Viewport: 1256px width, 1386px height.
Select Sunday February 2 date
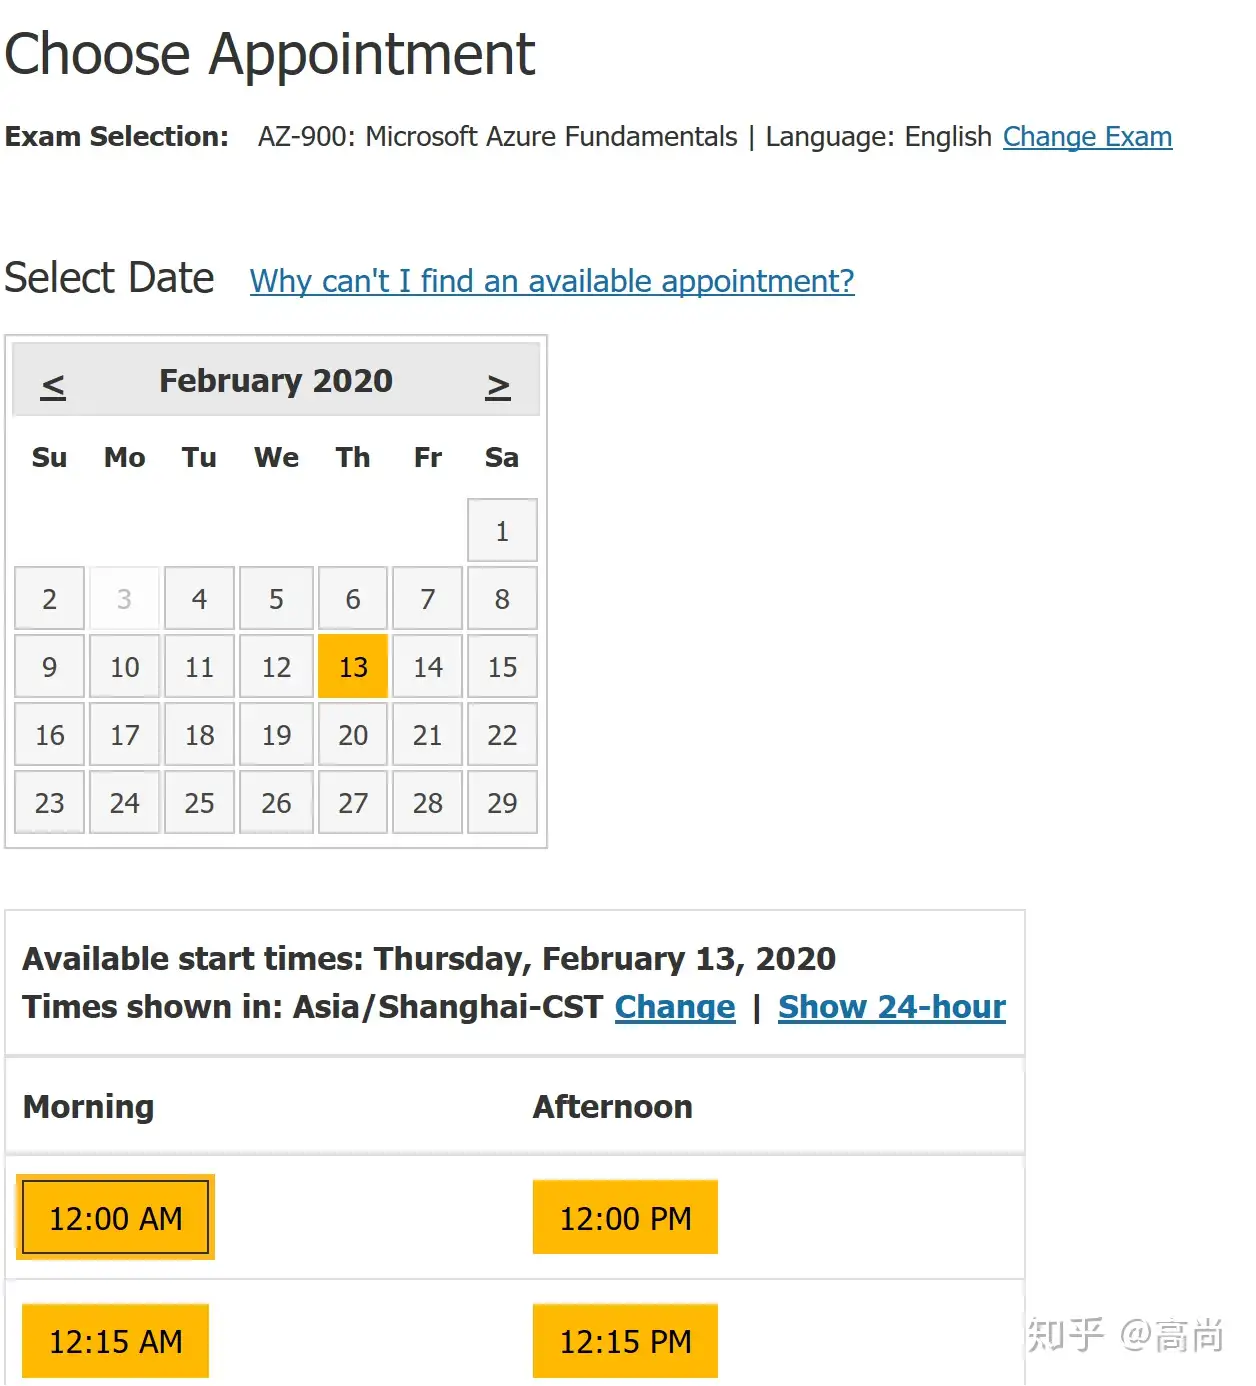(50, 599)
